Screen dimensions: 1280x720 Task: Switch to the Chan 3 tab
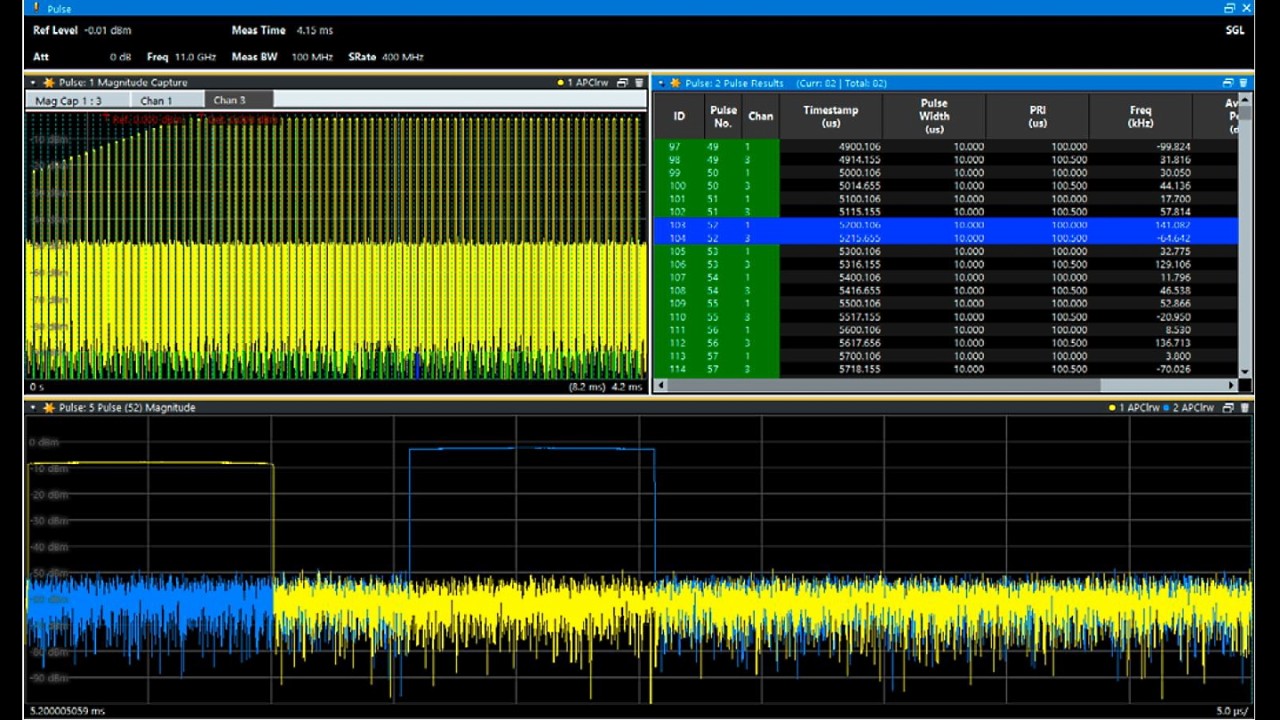click(x=239, y=100)
